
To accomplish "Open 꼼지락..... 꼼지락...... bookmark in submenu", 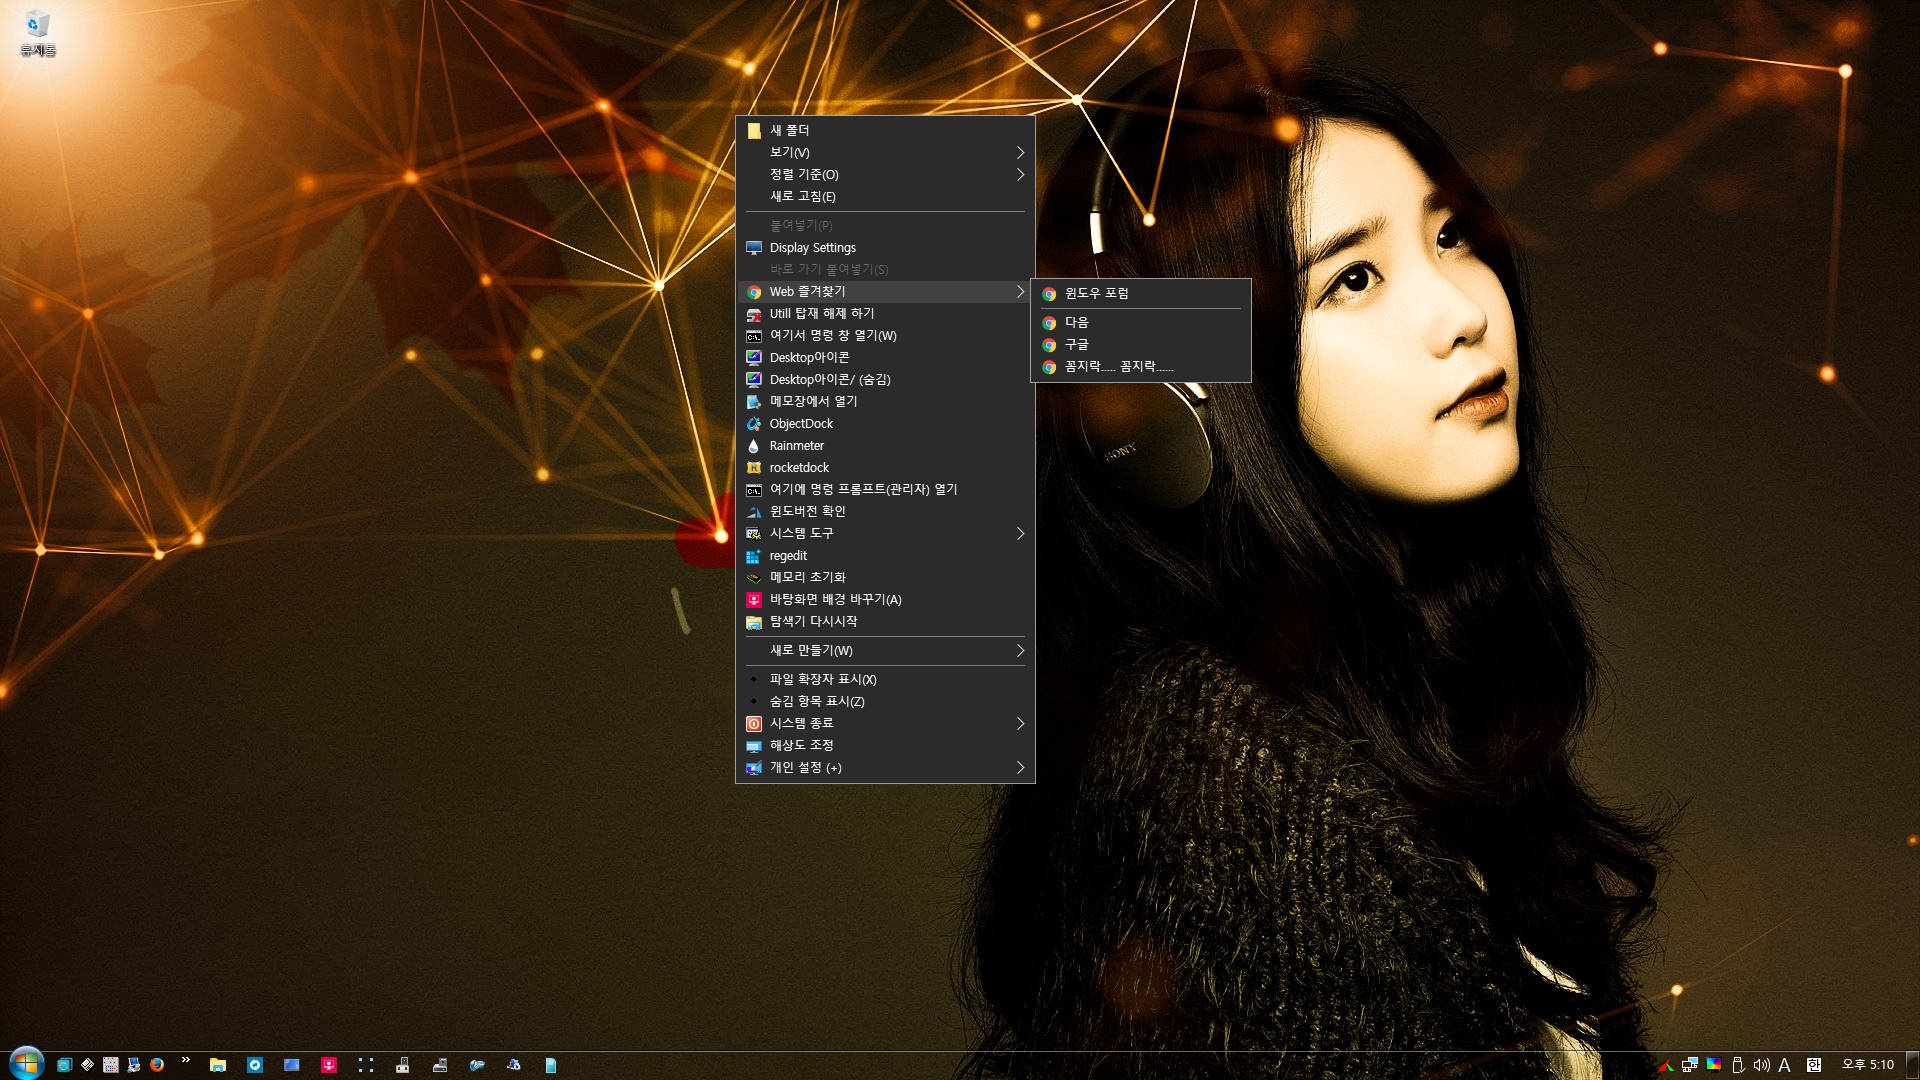I will [1141, 366].
